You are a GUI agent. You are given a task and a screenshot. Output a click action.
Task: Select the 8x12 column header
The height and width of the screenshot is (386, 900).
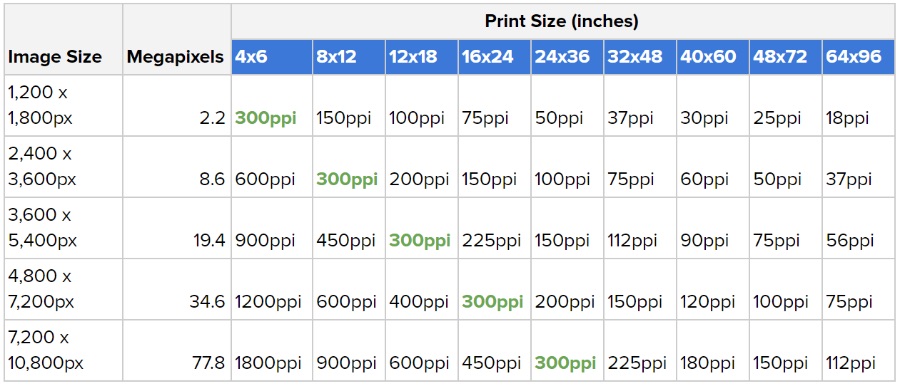(349, 57)
